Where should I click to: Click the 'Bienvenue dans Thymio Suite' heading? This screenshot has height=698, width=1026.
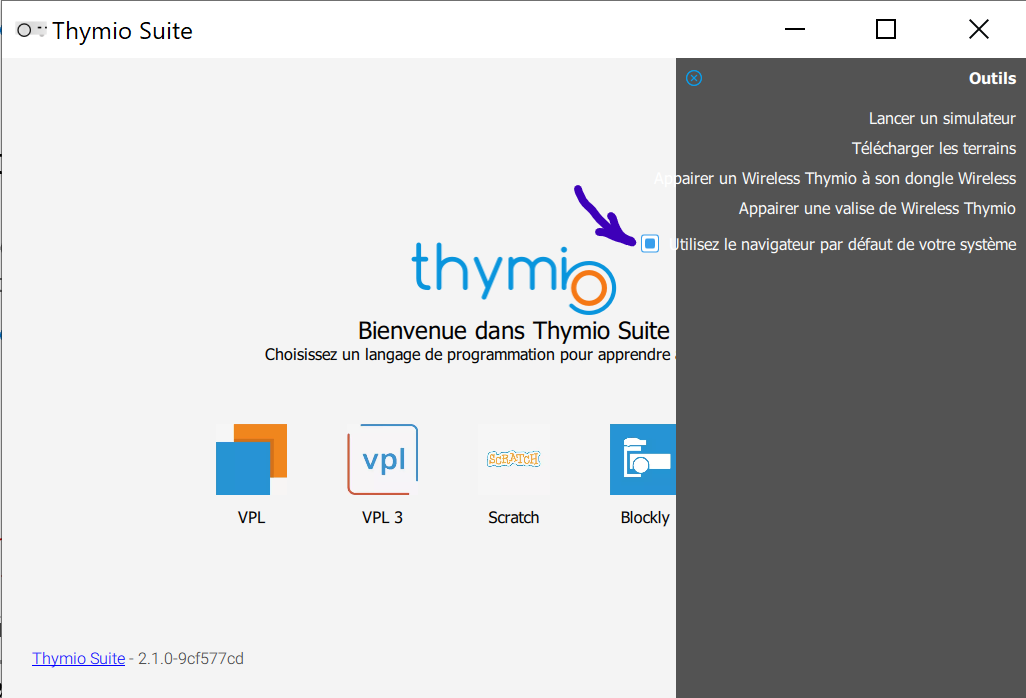(514, 330)
